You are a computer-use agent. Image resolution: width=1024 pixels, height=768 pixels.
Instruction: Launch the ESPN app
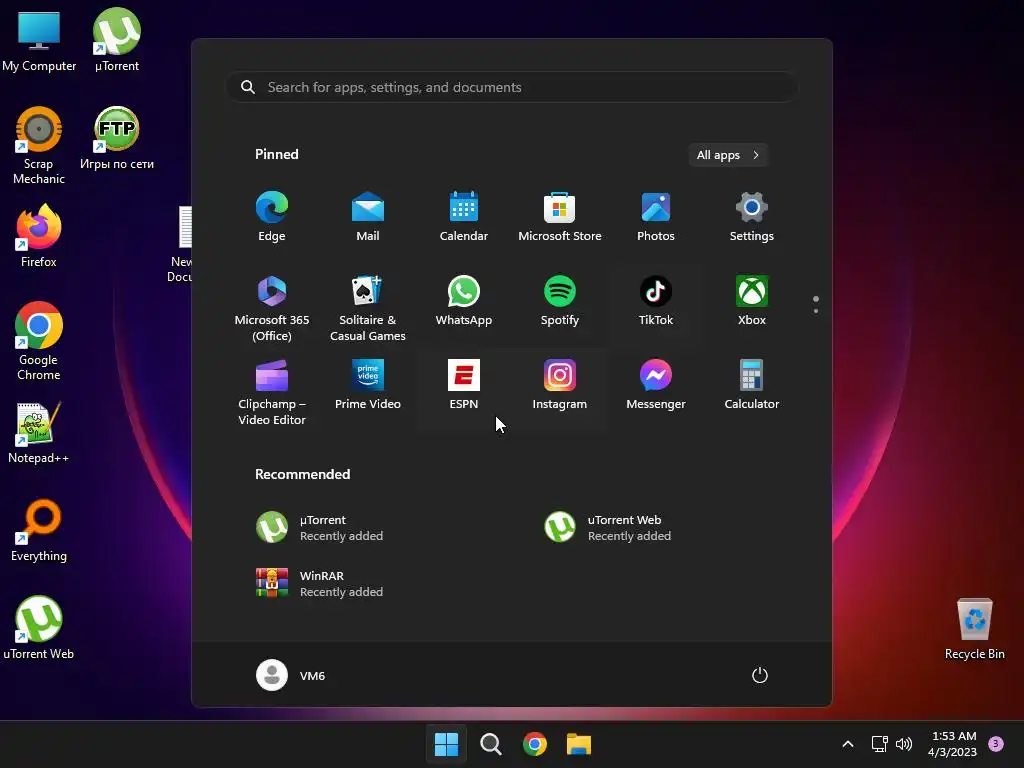pyautogui.click(x=464, y=385)
